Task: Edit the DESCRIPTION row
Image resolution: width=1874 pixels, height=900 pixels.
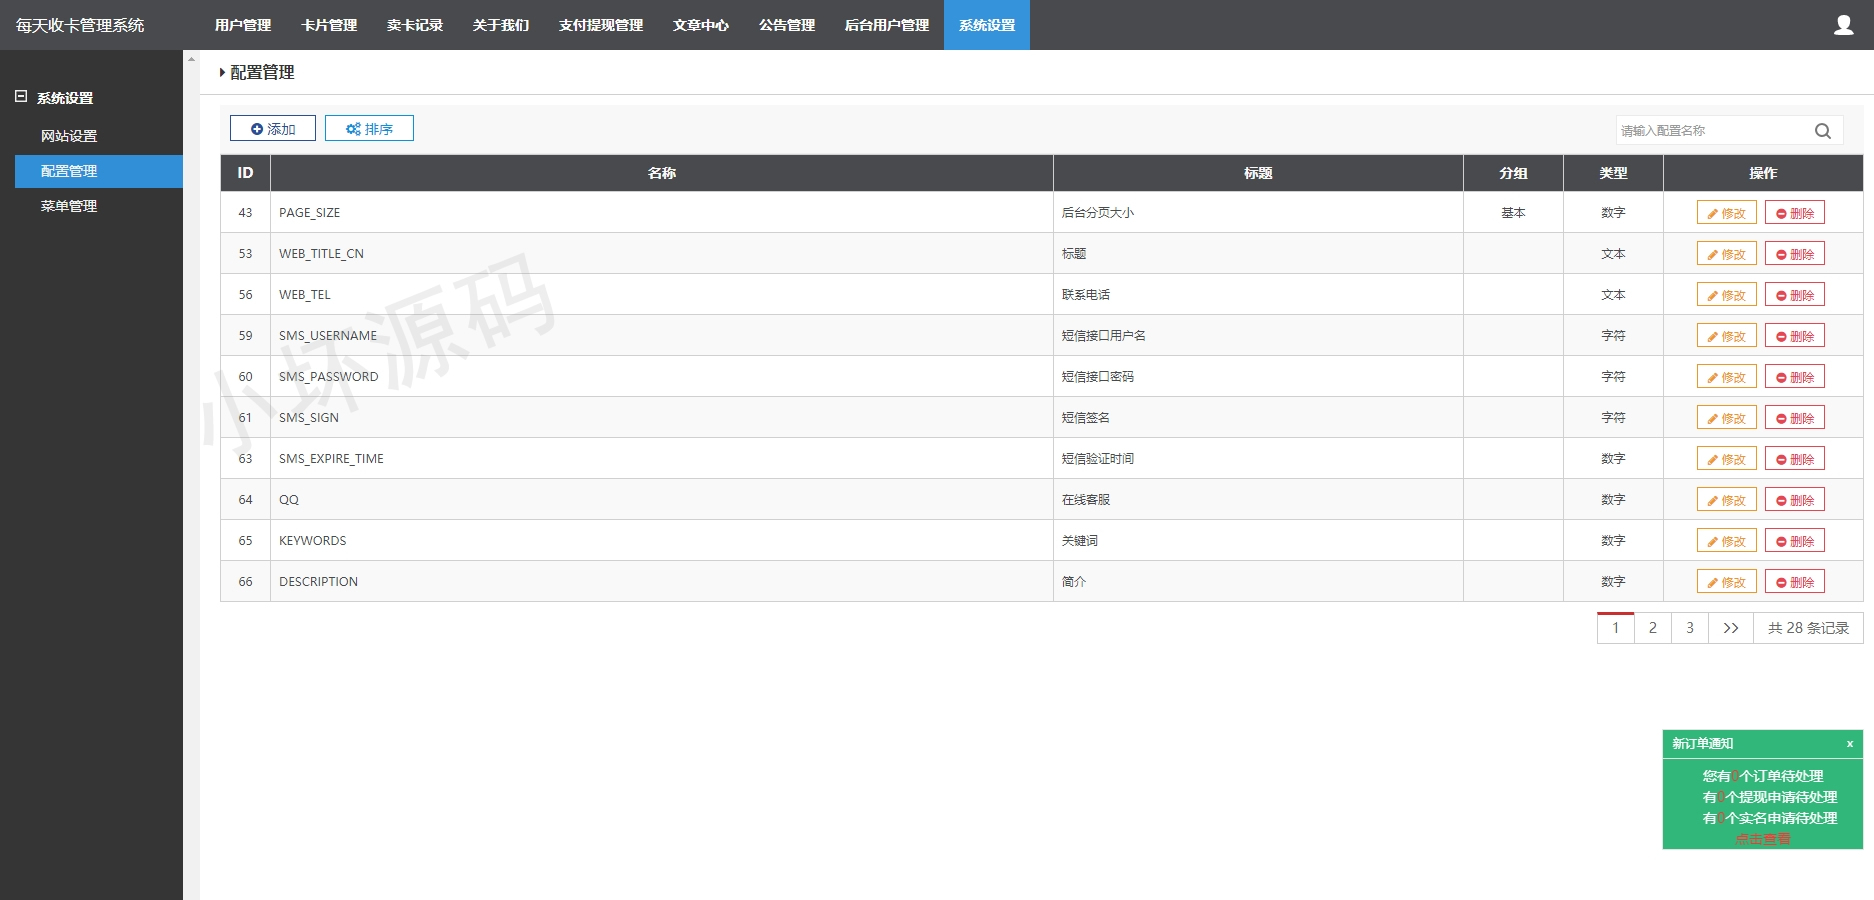Action: coord(1727,582)
